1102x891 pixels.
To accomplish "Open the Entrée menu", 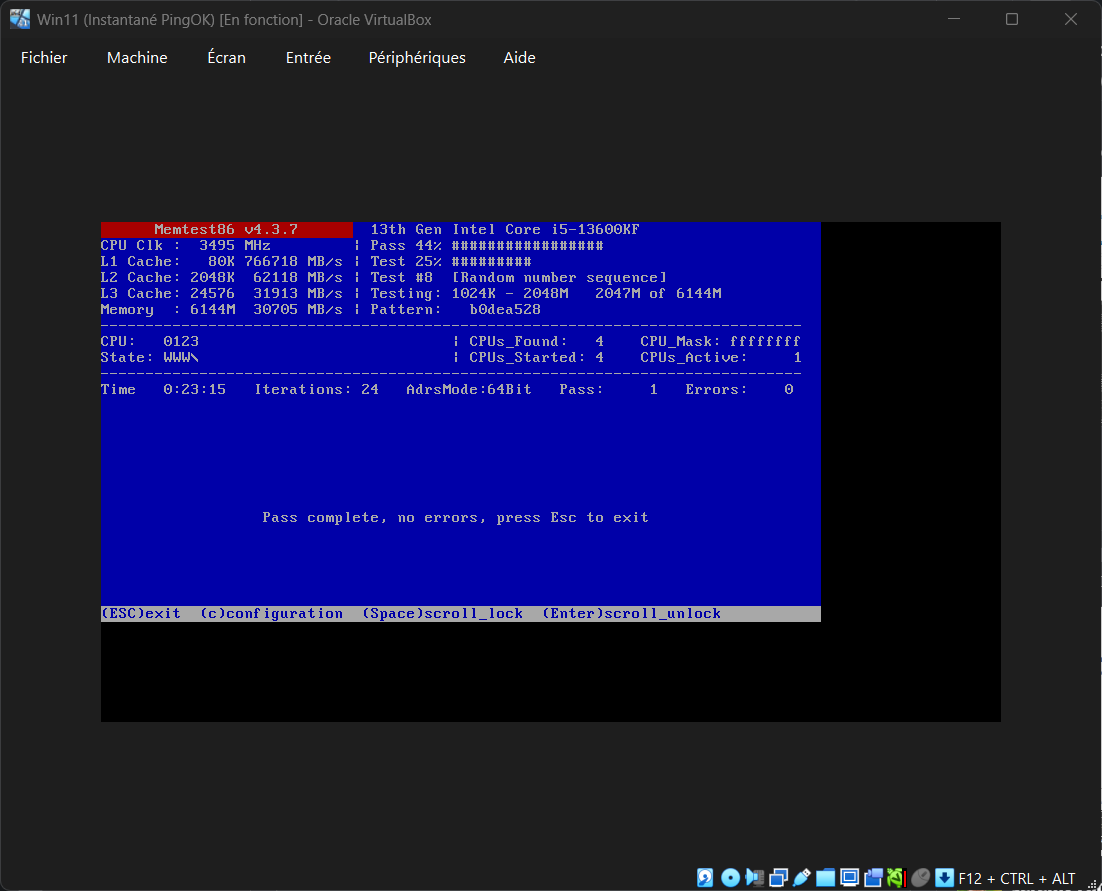I will [x=308, y=58].
